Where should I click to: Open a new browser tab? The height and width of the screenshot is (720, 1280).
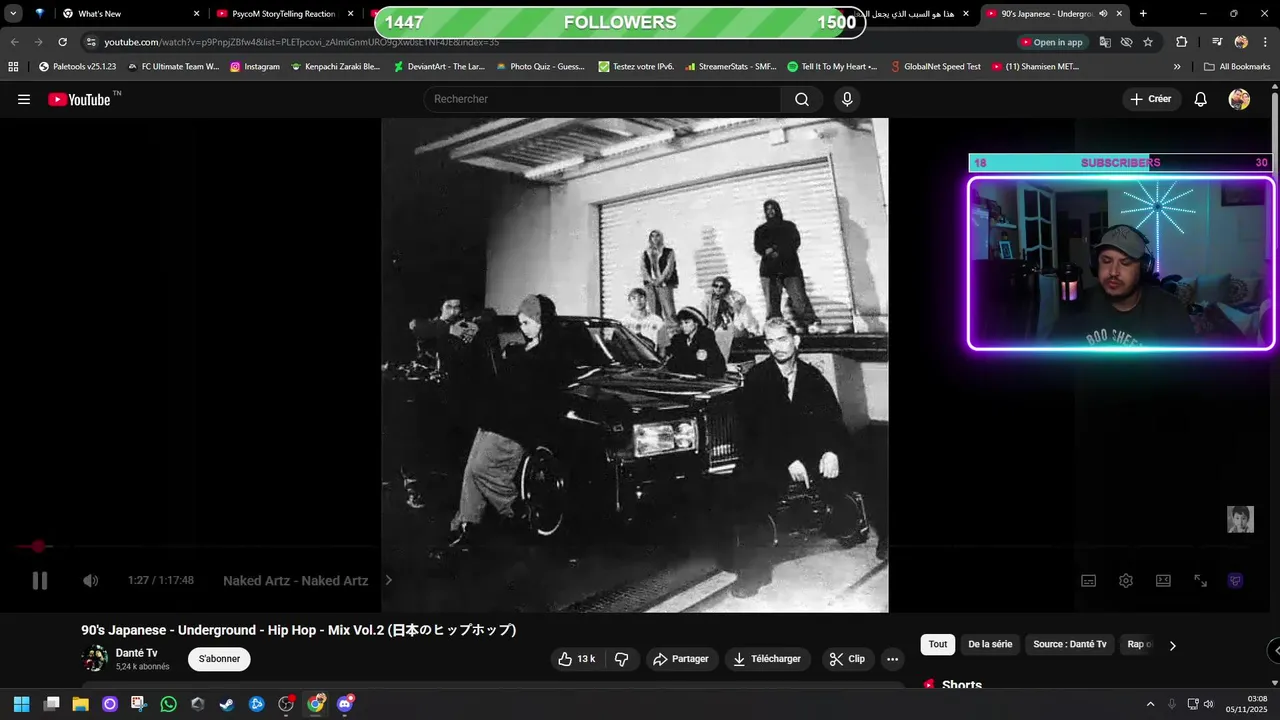pyautogui.click(x=1143, y=14)
